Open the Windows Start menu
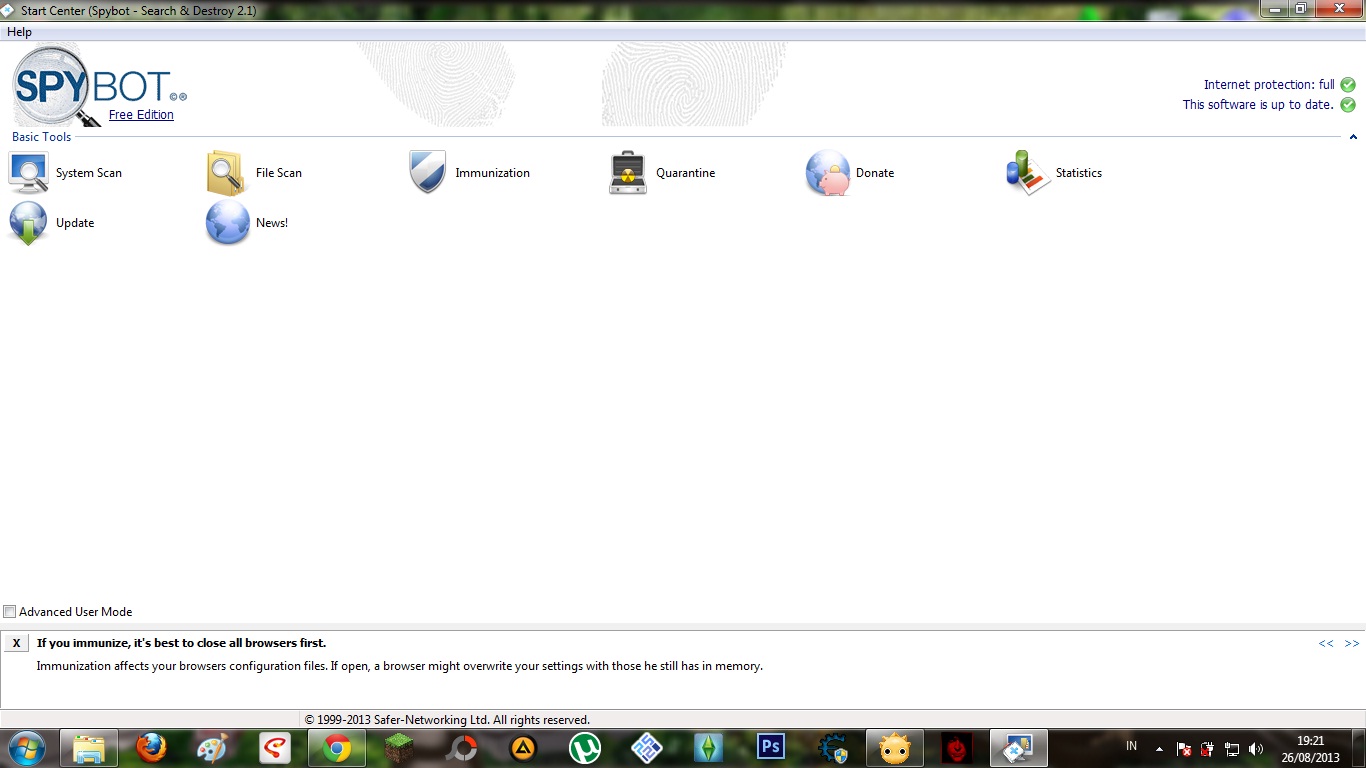1366x768 pixels. 25,748
